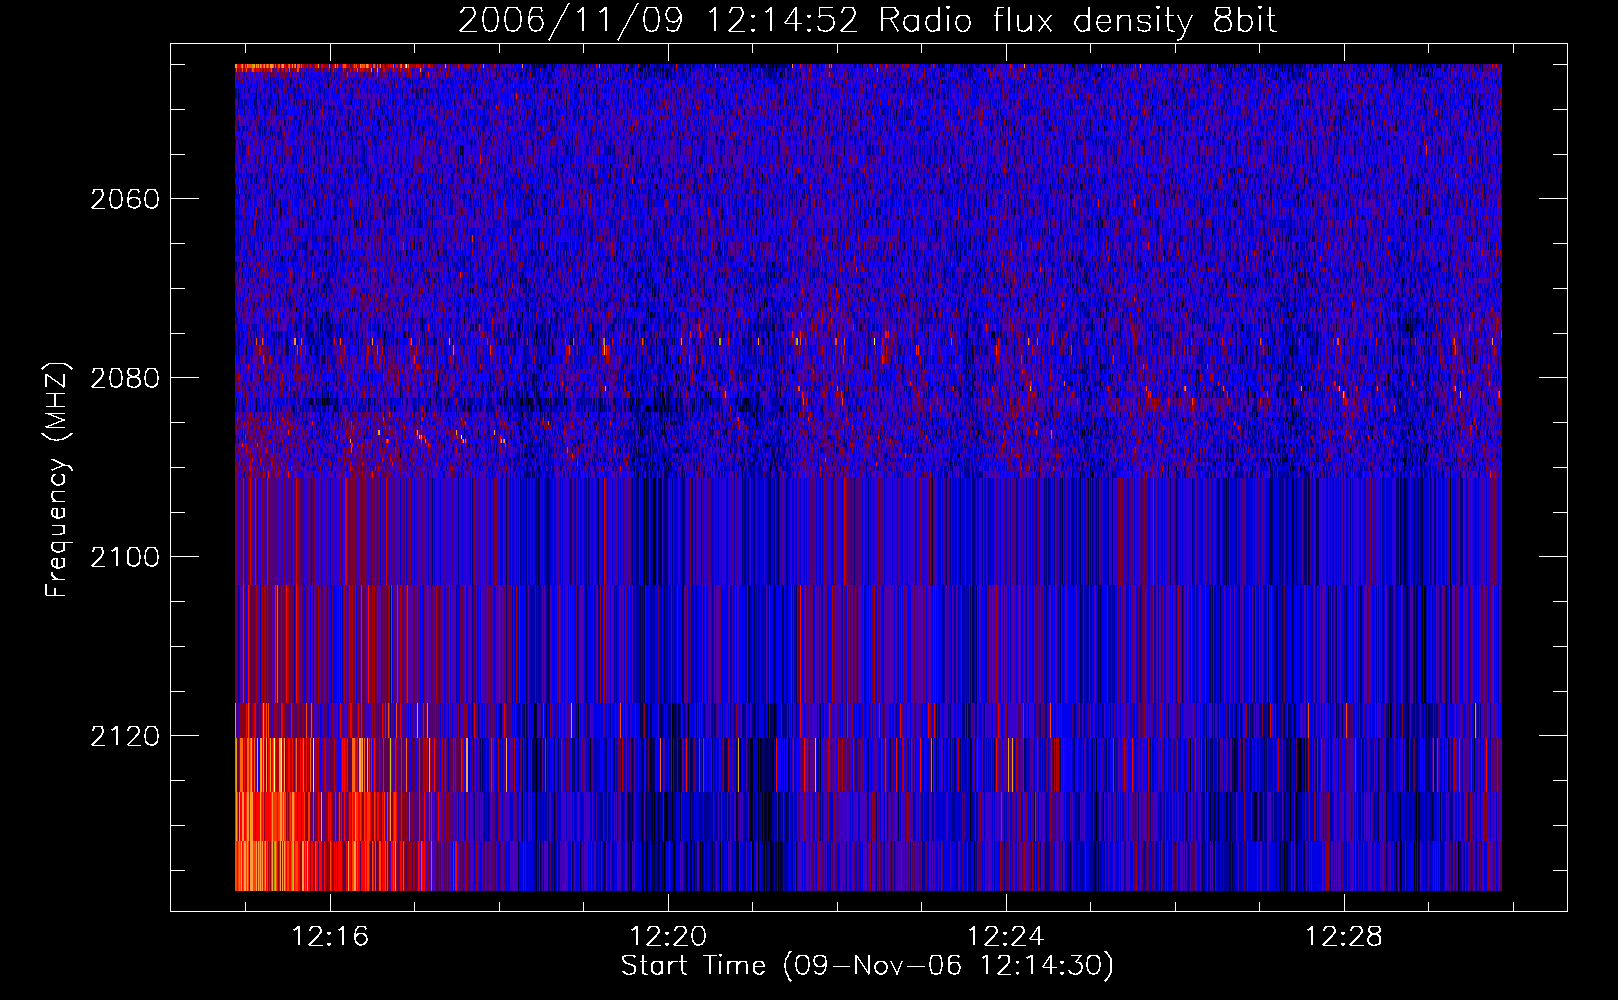
Task: Click the 'Start Time (09-Nov-06 12:14:30)' axis label
Action: pyautogui.click(x=867, y=966)
